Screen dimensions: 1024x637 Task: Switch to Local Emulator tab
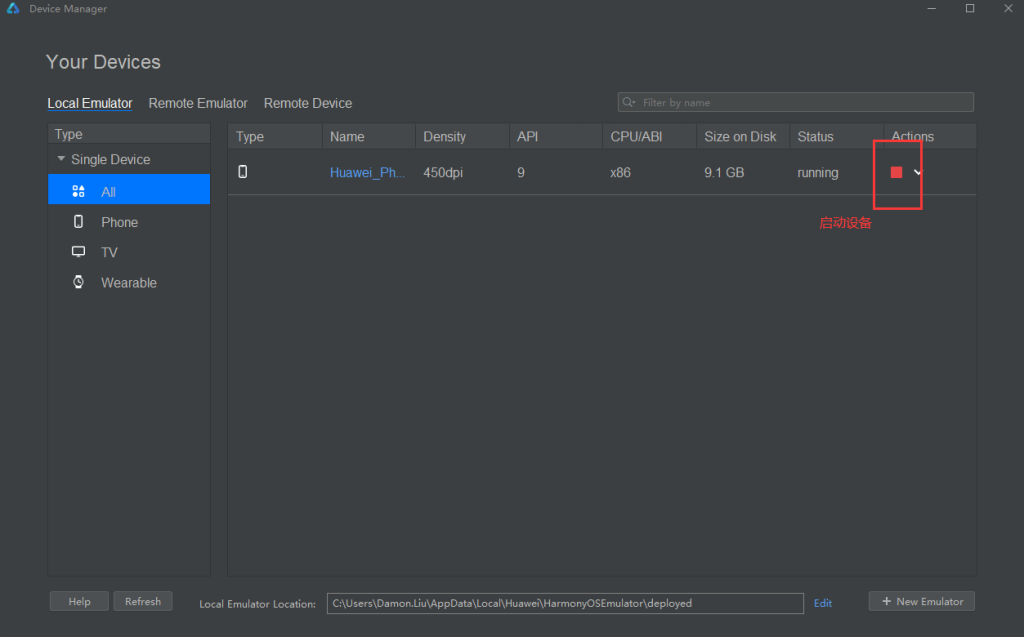[89, 103]
